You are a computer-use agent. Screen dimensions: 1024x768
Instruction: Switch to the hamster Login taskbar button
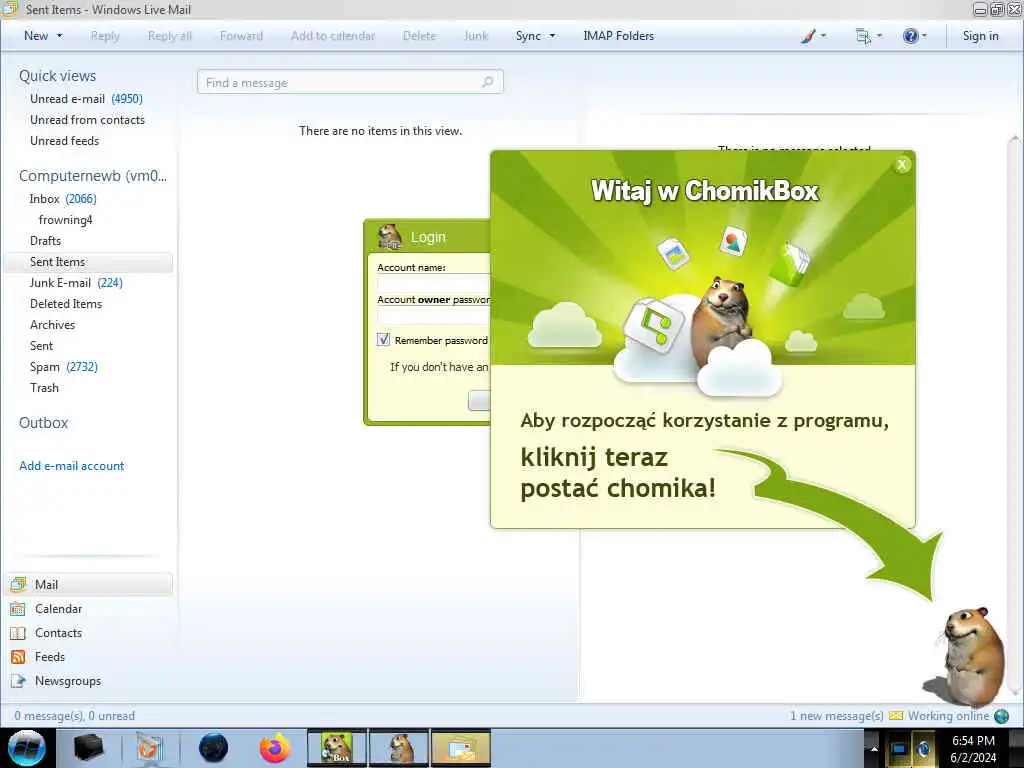[399, 748]
